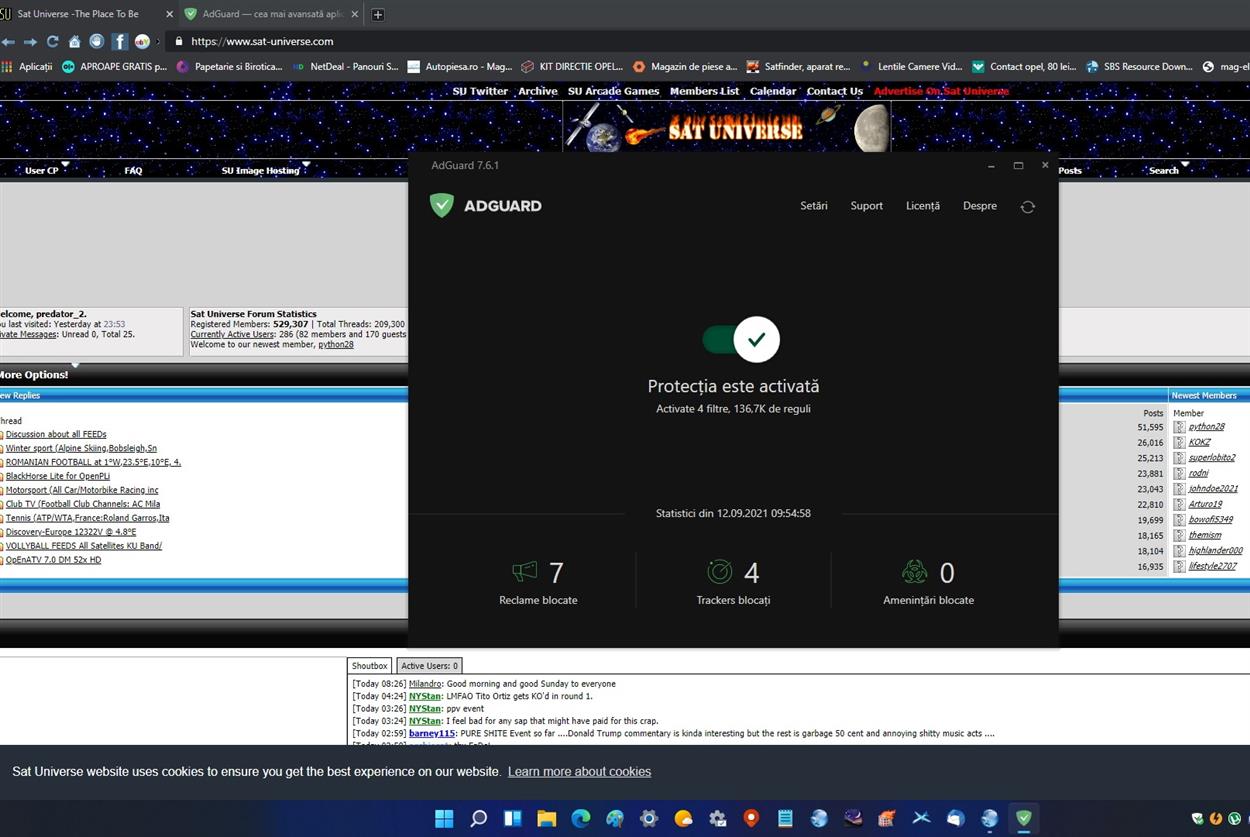This screenshot has width=1250, height=837.
Task: Open AdGuard Licență section
Action: click(x=923, y=206)
